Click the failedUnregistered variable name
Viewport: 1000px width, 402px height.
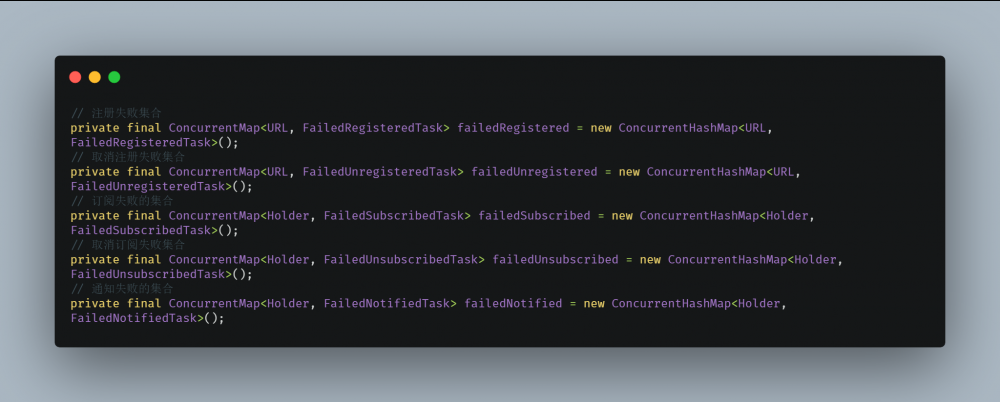(x=534, y=172)
